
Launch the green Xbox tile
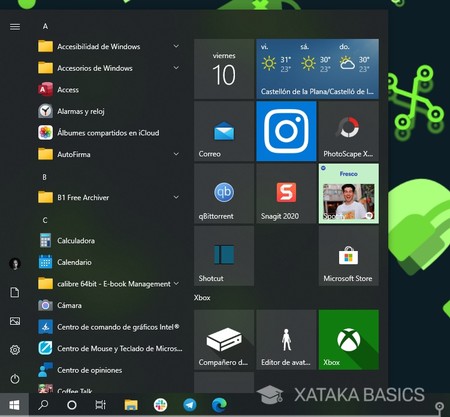[348, 340]
